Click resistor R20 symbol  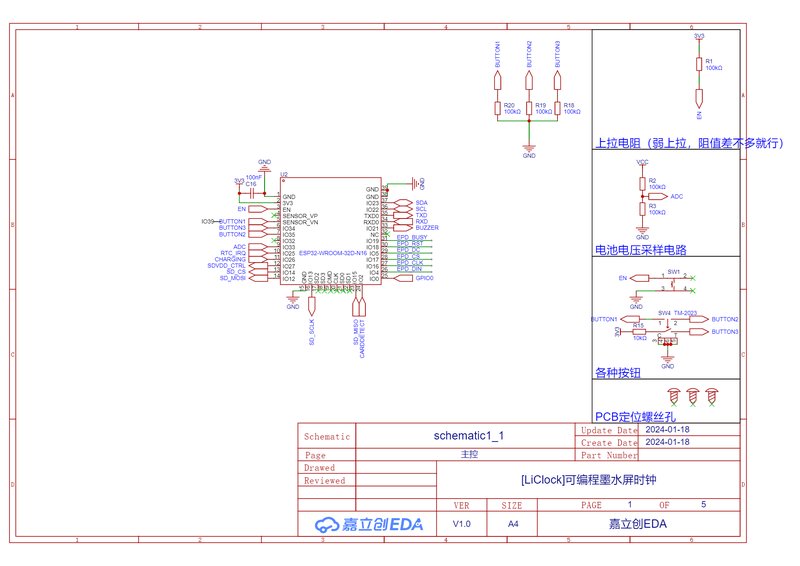pos(498,108)
